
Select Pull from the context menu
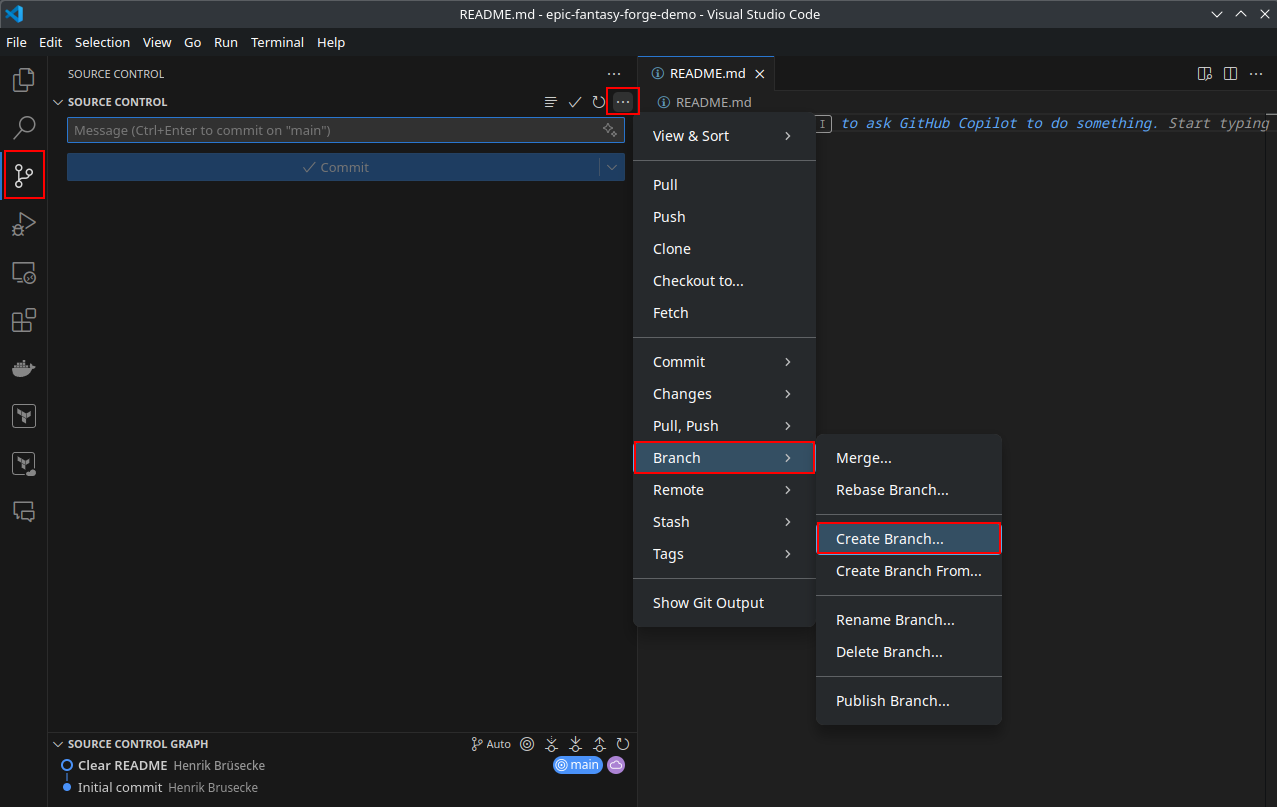(724, 185)
